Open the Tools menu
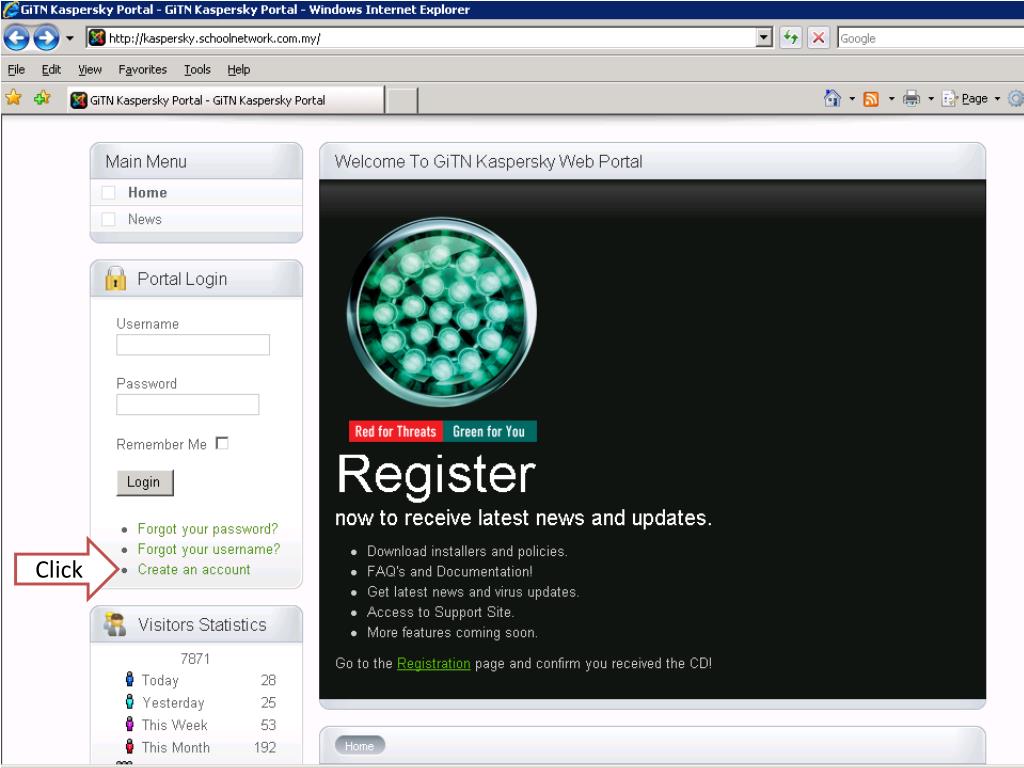Screen dimensions: 1024x768 click(197, 69)
